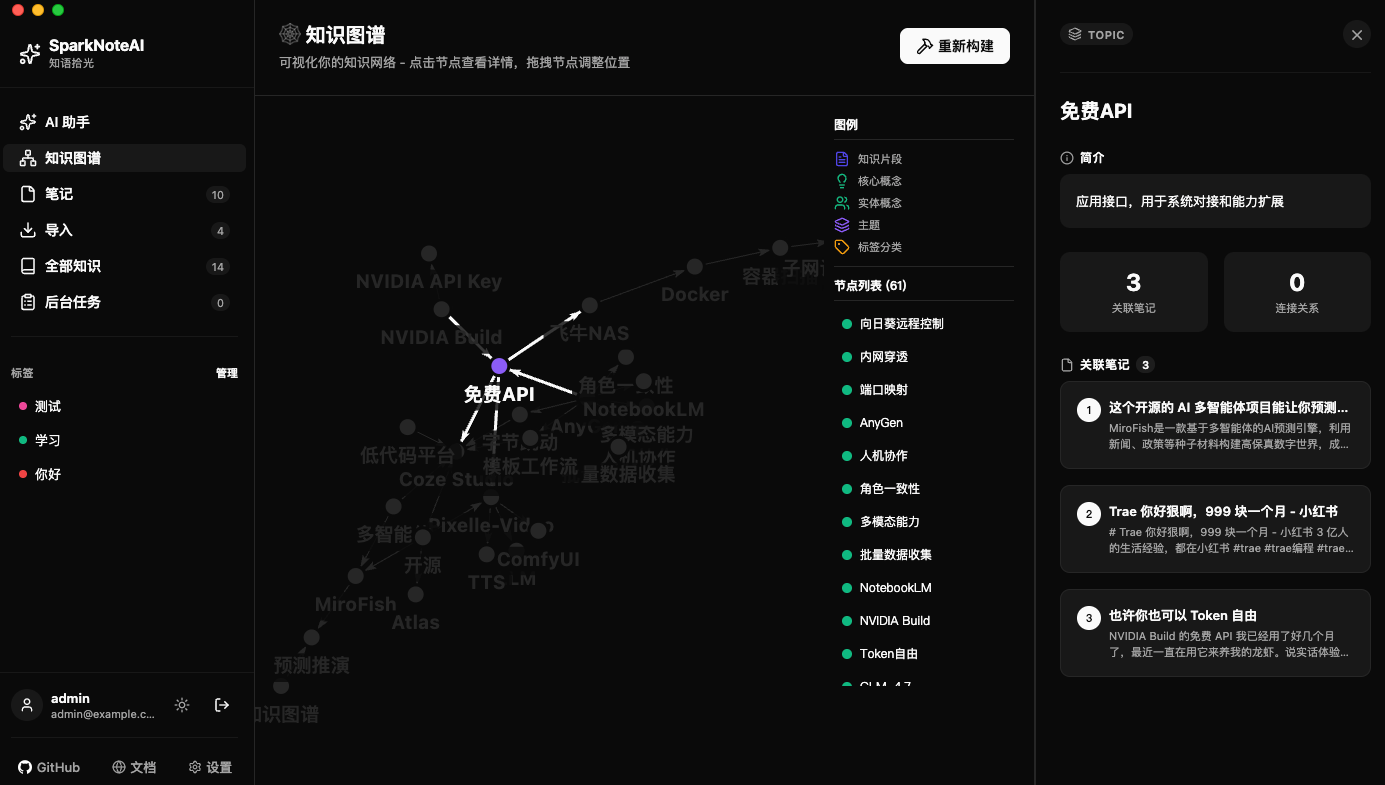Select 向日葵远程控制 in the node list
1385x785 pixels.
(x=901, y=324)
